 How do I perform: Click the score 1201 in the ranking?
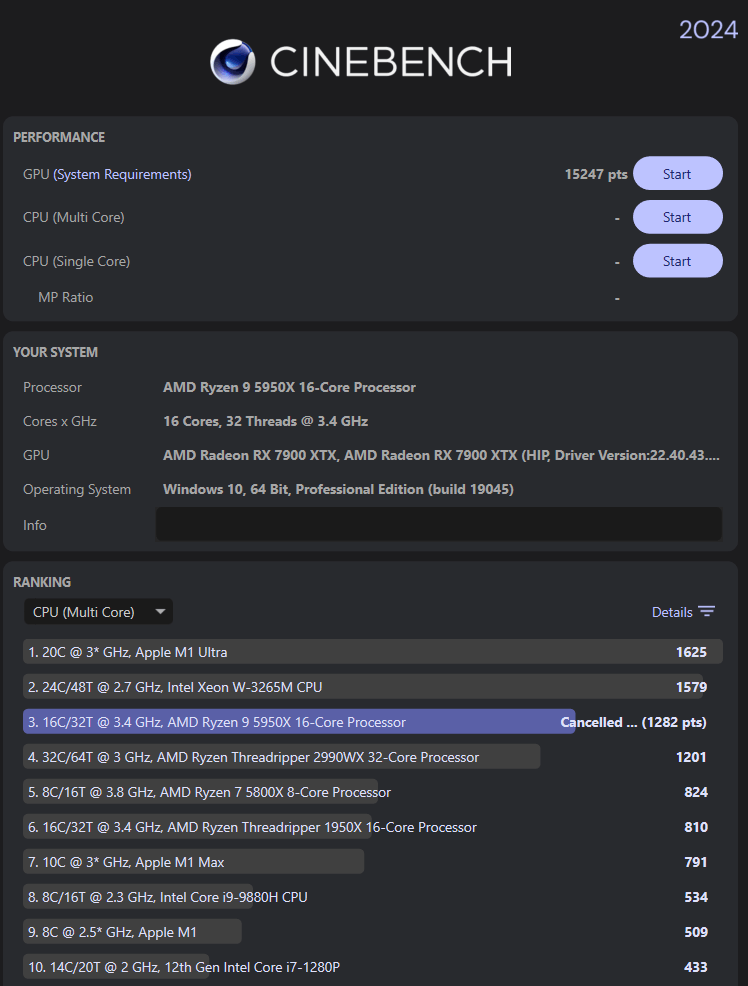coord(691,757)
